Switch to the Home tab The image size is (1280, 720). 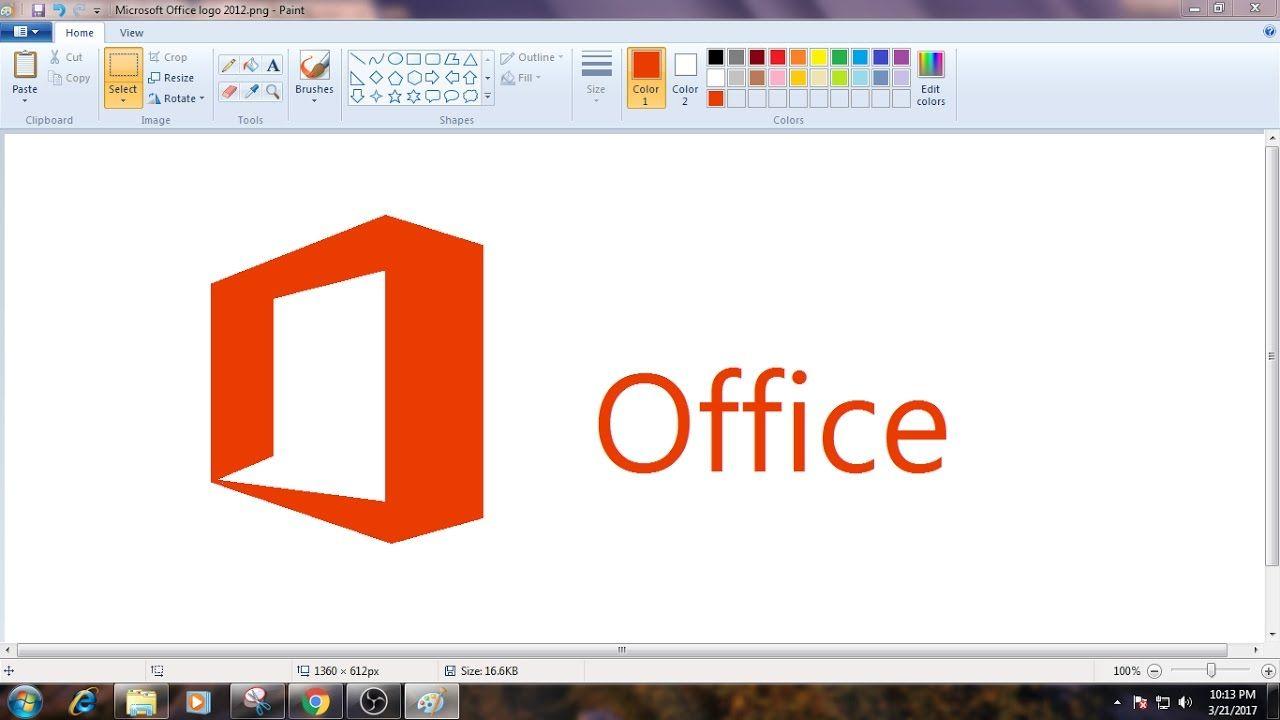pos(79,33)
